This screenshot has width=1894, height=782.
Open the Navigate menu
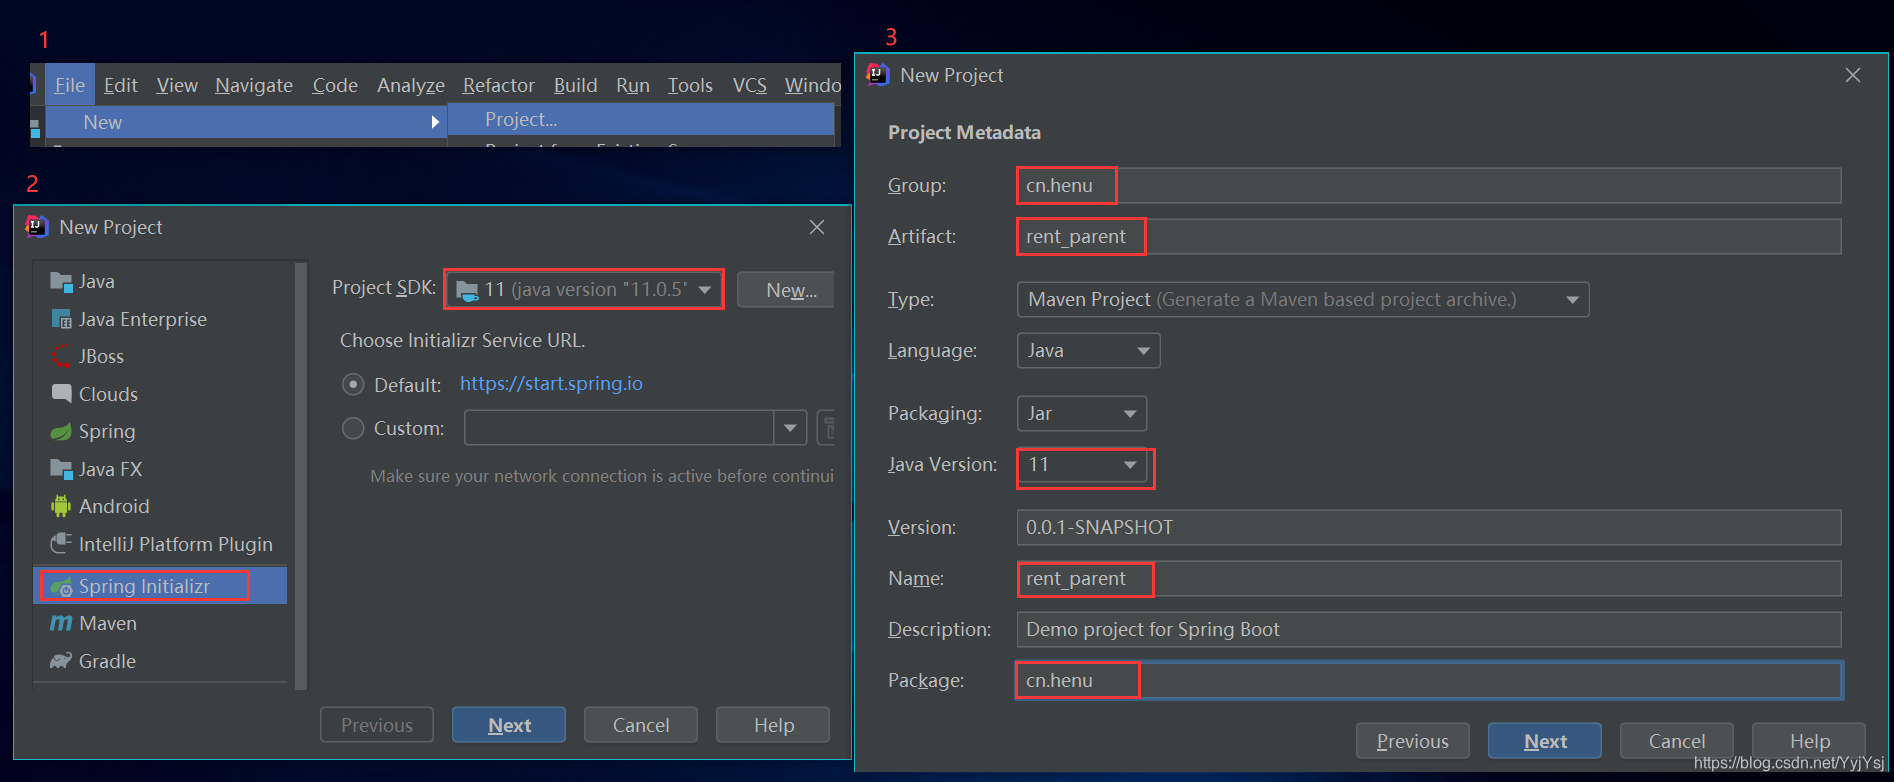point(254,85)
